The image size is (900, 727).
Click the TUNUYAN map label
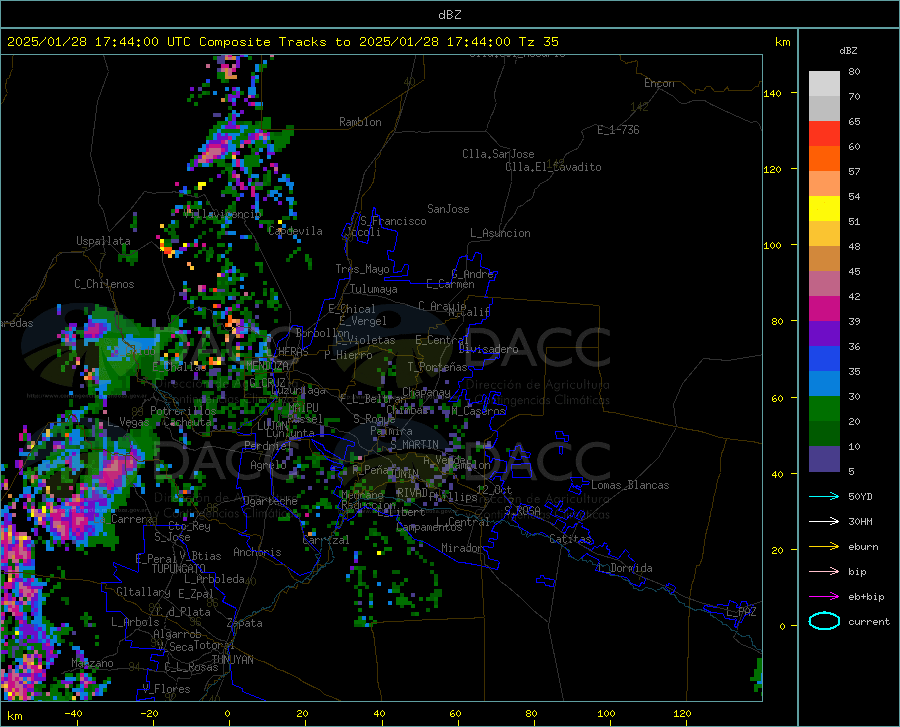(x=232, y=660)
